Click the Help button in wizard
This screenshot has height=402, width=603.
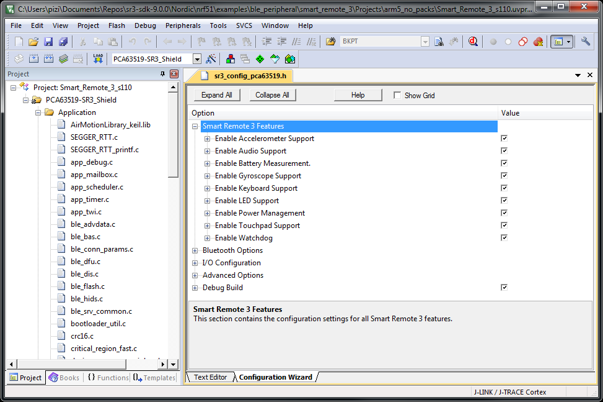point(358,95)
